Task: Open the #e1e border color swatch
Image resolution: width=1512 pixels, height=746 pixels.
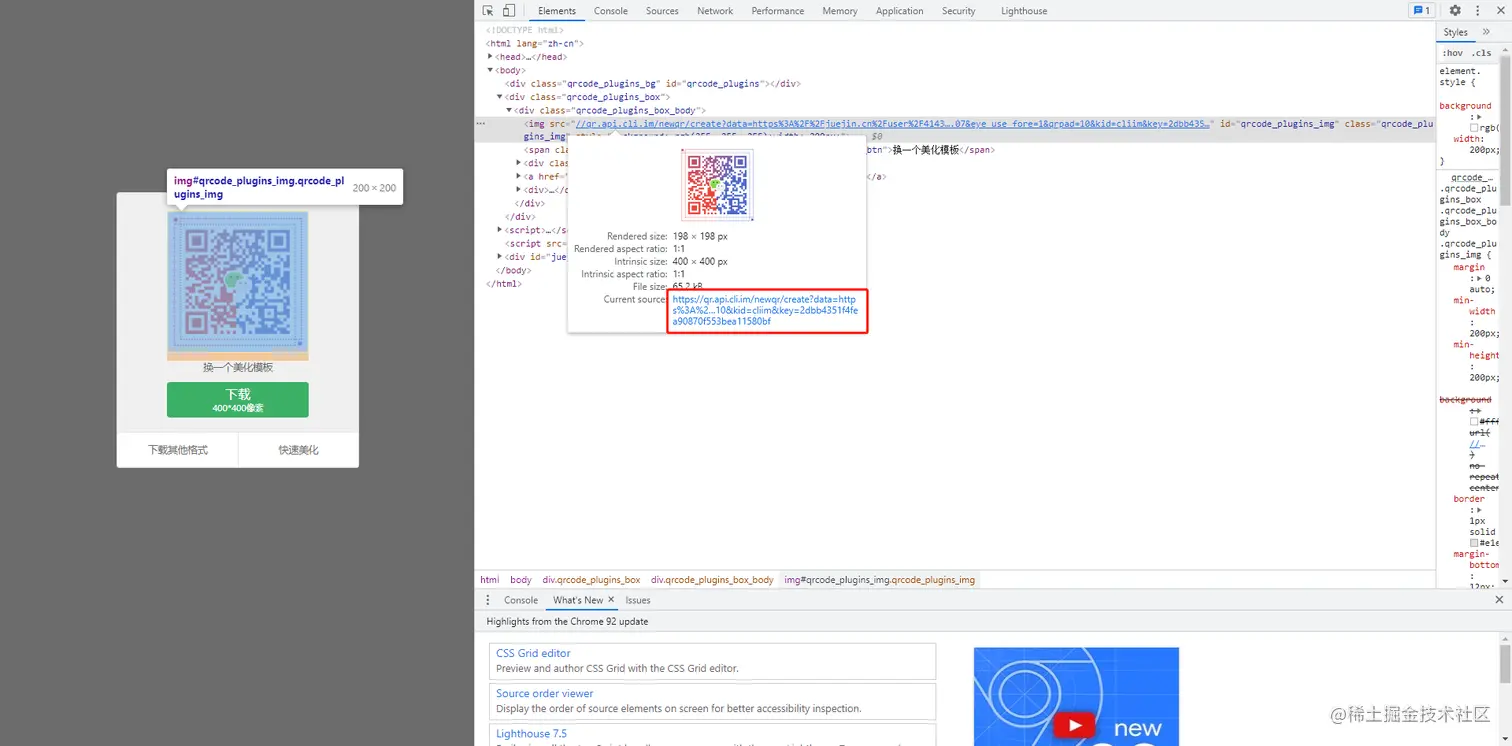Action: [1474, 543]
